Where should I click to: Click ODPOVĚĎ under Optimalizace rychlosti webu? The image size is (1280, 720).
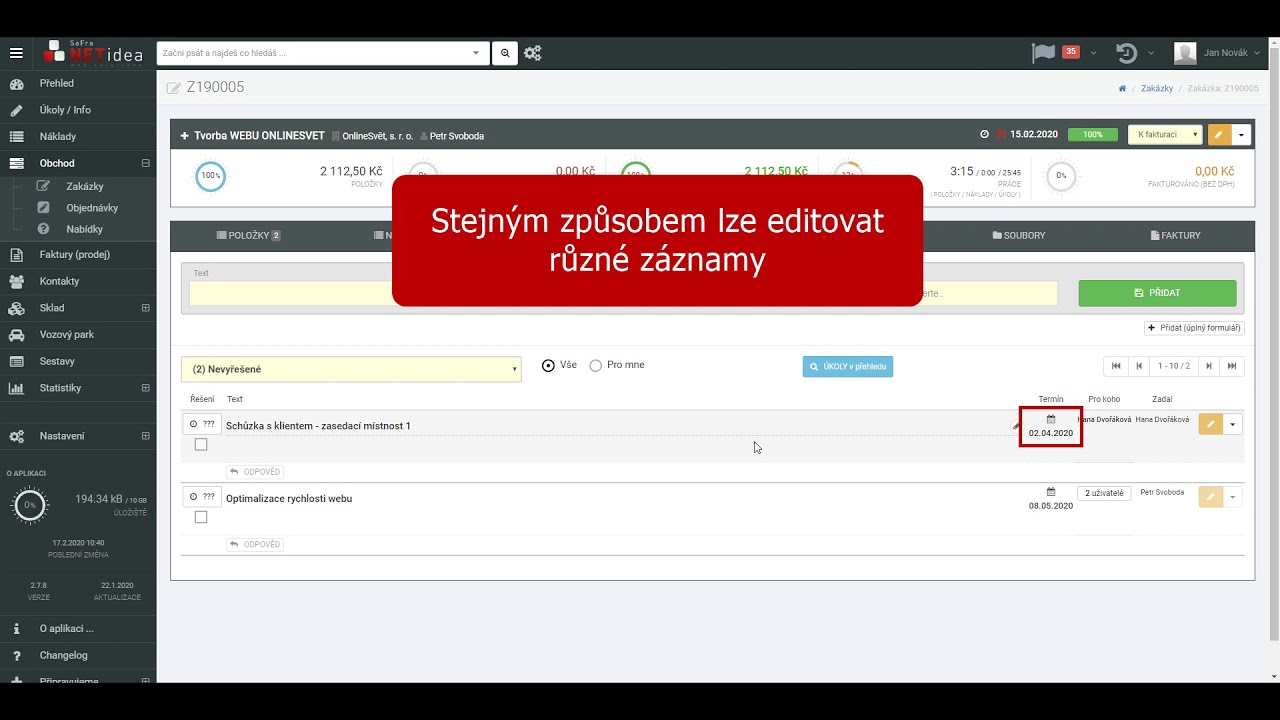point(254,545)
